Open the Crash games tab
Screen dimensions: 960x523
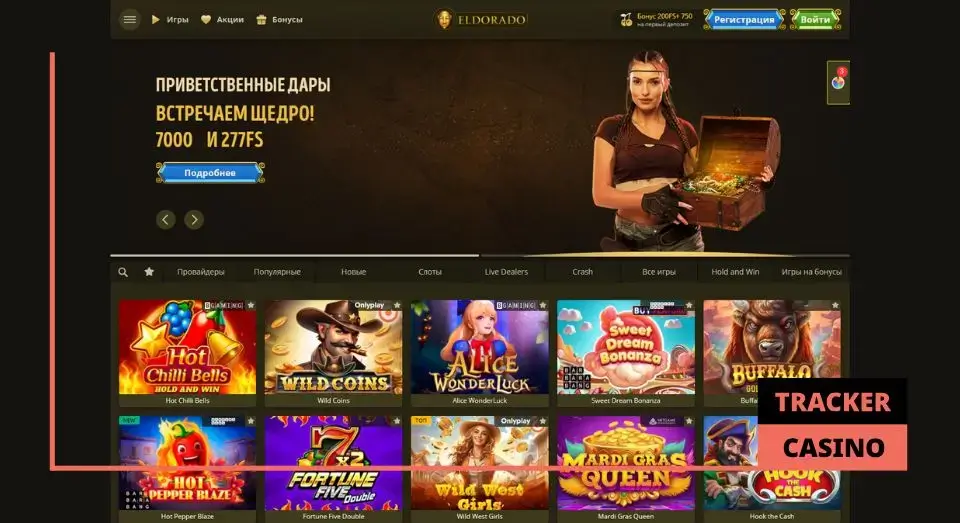(x=582, y=272)
